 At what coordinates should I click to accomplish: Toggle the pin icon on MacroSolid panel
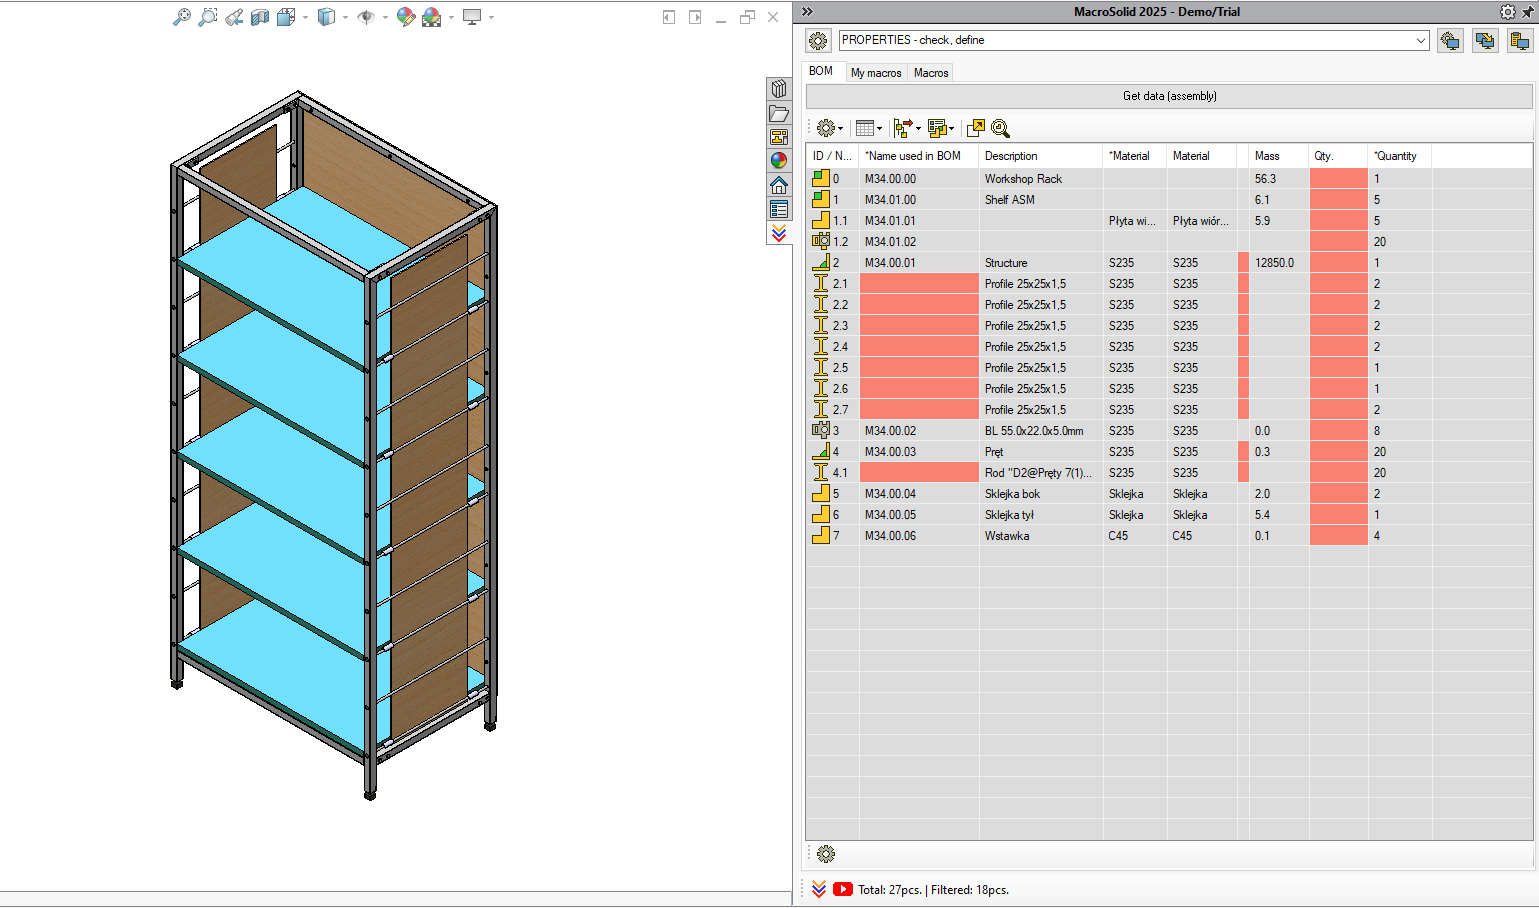1528,12
